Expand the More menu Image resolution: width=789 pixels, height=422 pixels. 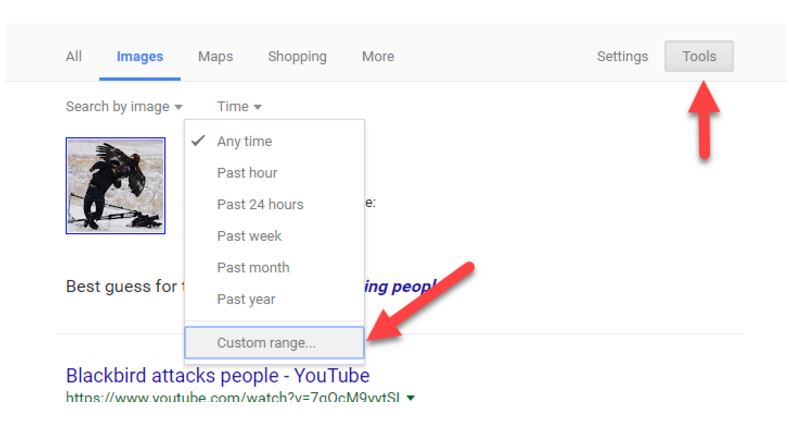pos(377,57)
